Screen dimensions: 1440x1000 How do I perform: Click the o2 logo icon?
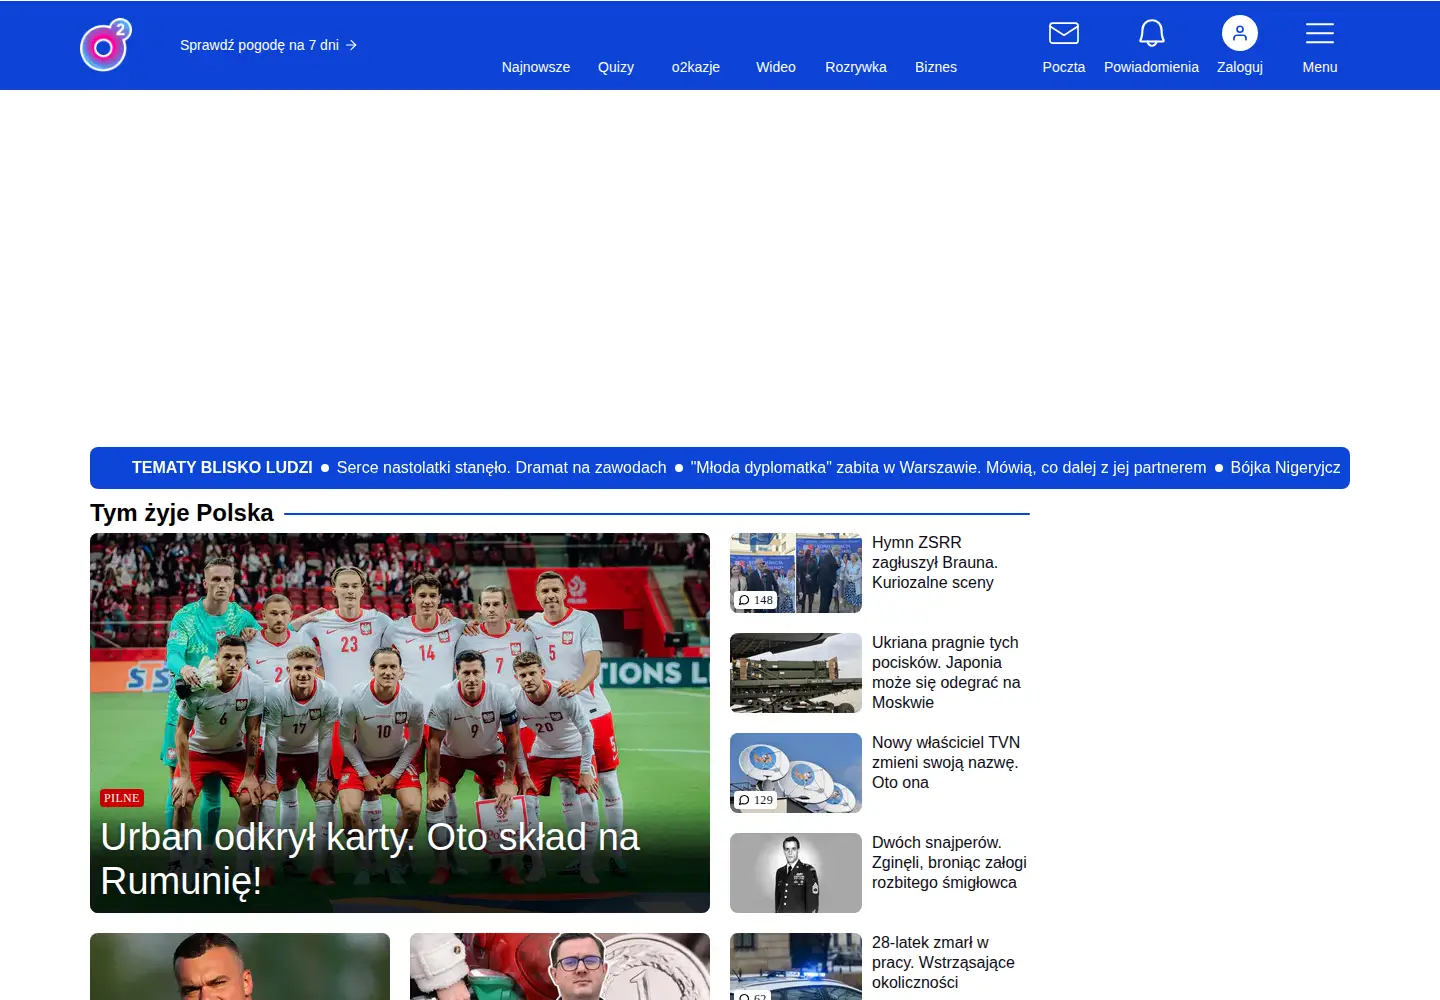106,45
